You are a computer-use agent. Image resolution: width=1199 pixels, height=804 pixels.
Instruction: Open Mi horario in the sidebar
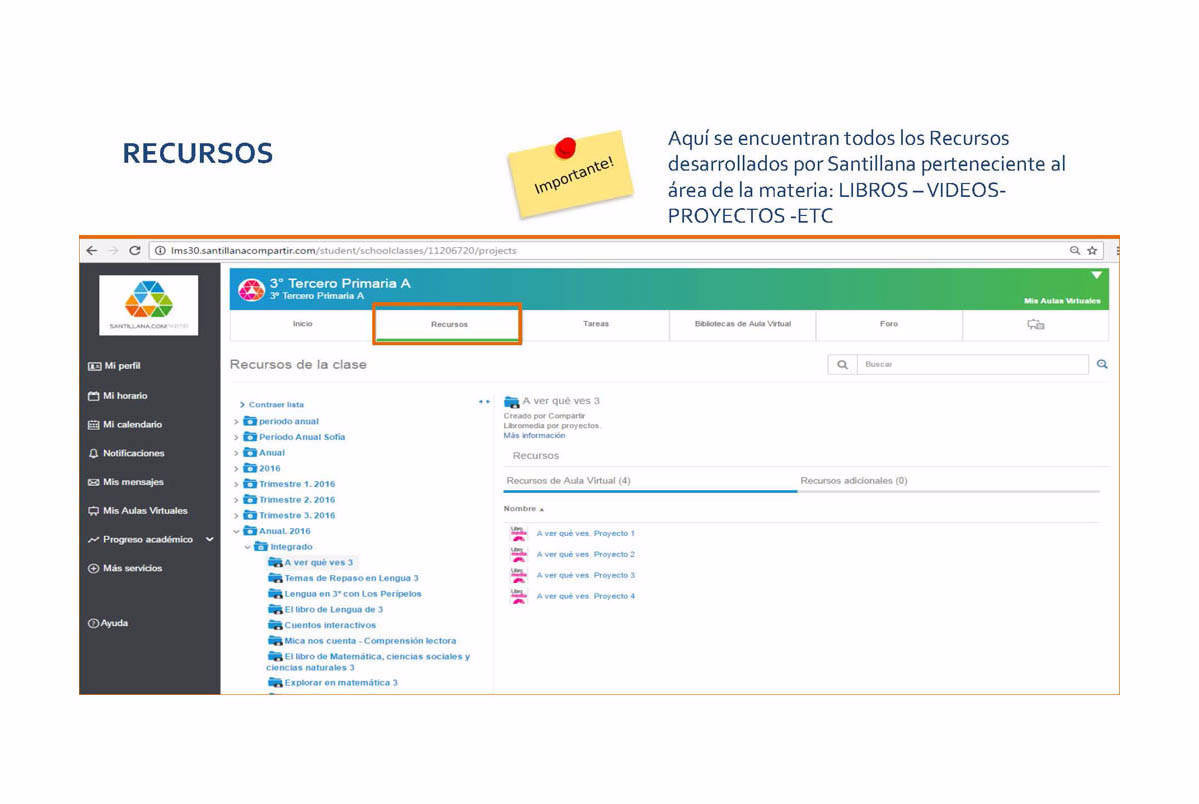[x=118, y=395]
